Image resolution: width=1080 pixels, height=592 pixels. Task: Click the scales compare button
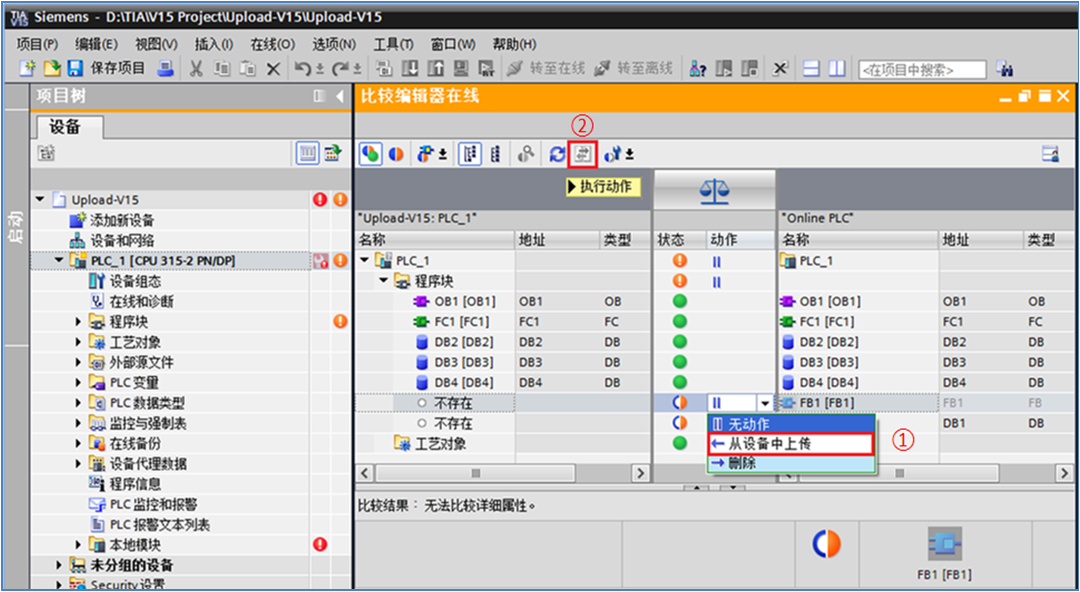714,190
